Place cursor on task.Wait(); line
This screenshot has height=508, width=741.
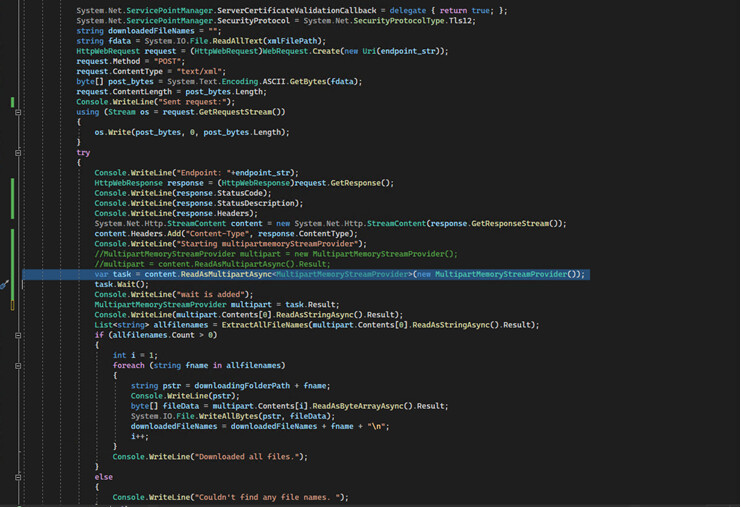(x=121, y=284)
